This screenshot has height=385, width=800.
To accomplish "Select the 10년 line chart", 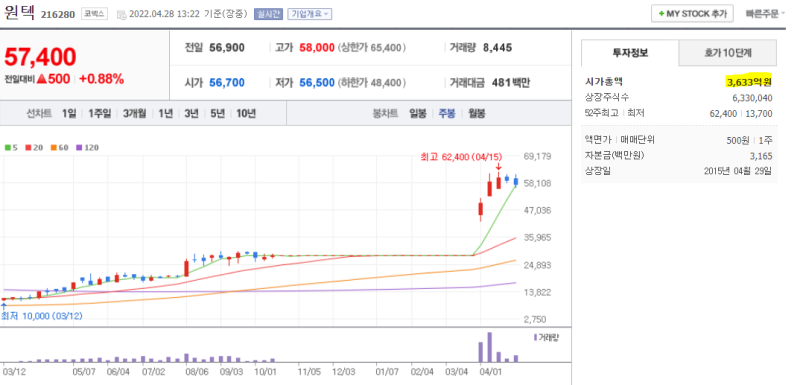I will (246, 113).
